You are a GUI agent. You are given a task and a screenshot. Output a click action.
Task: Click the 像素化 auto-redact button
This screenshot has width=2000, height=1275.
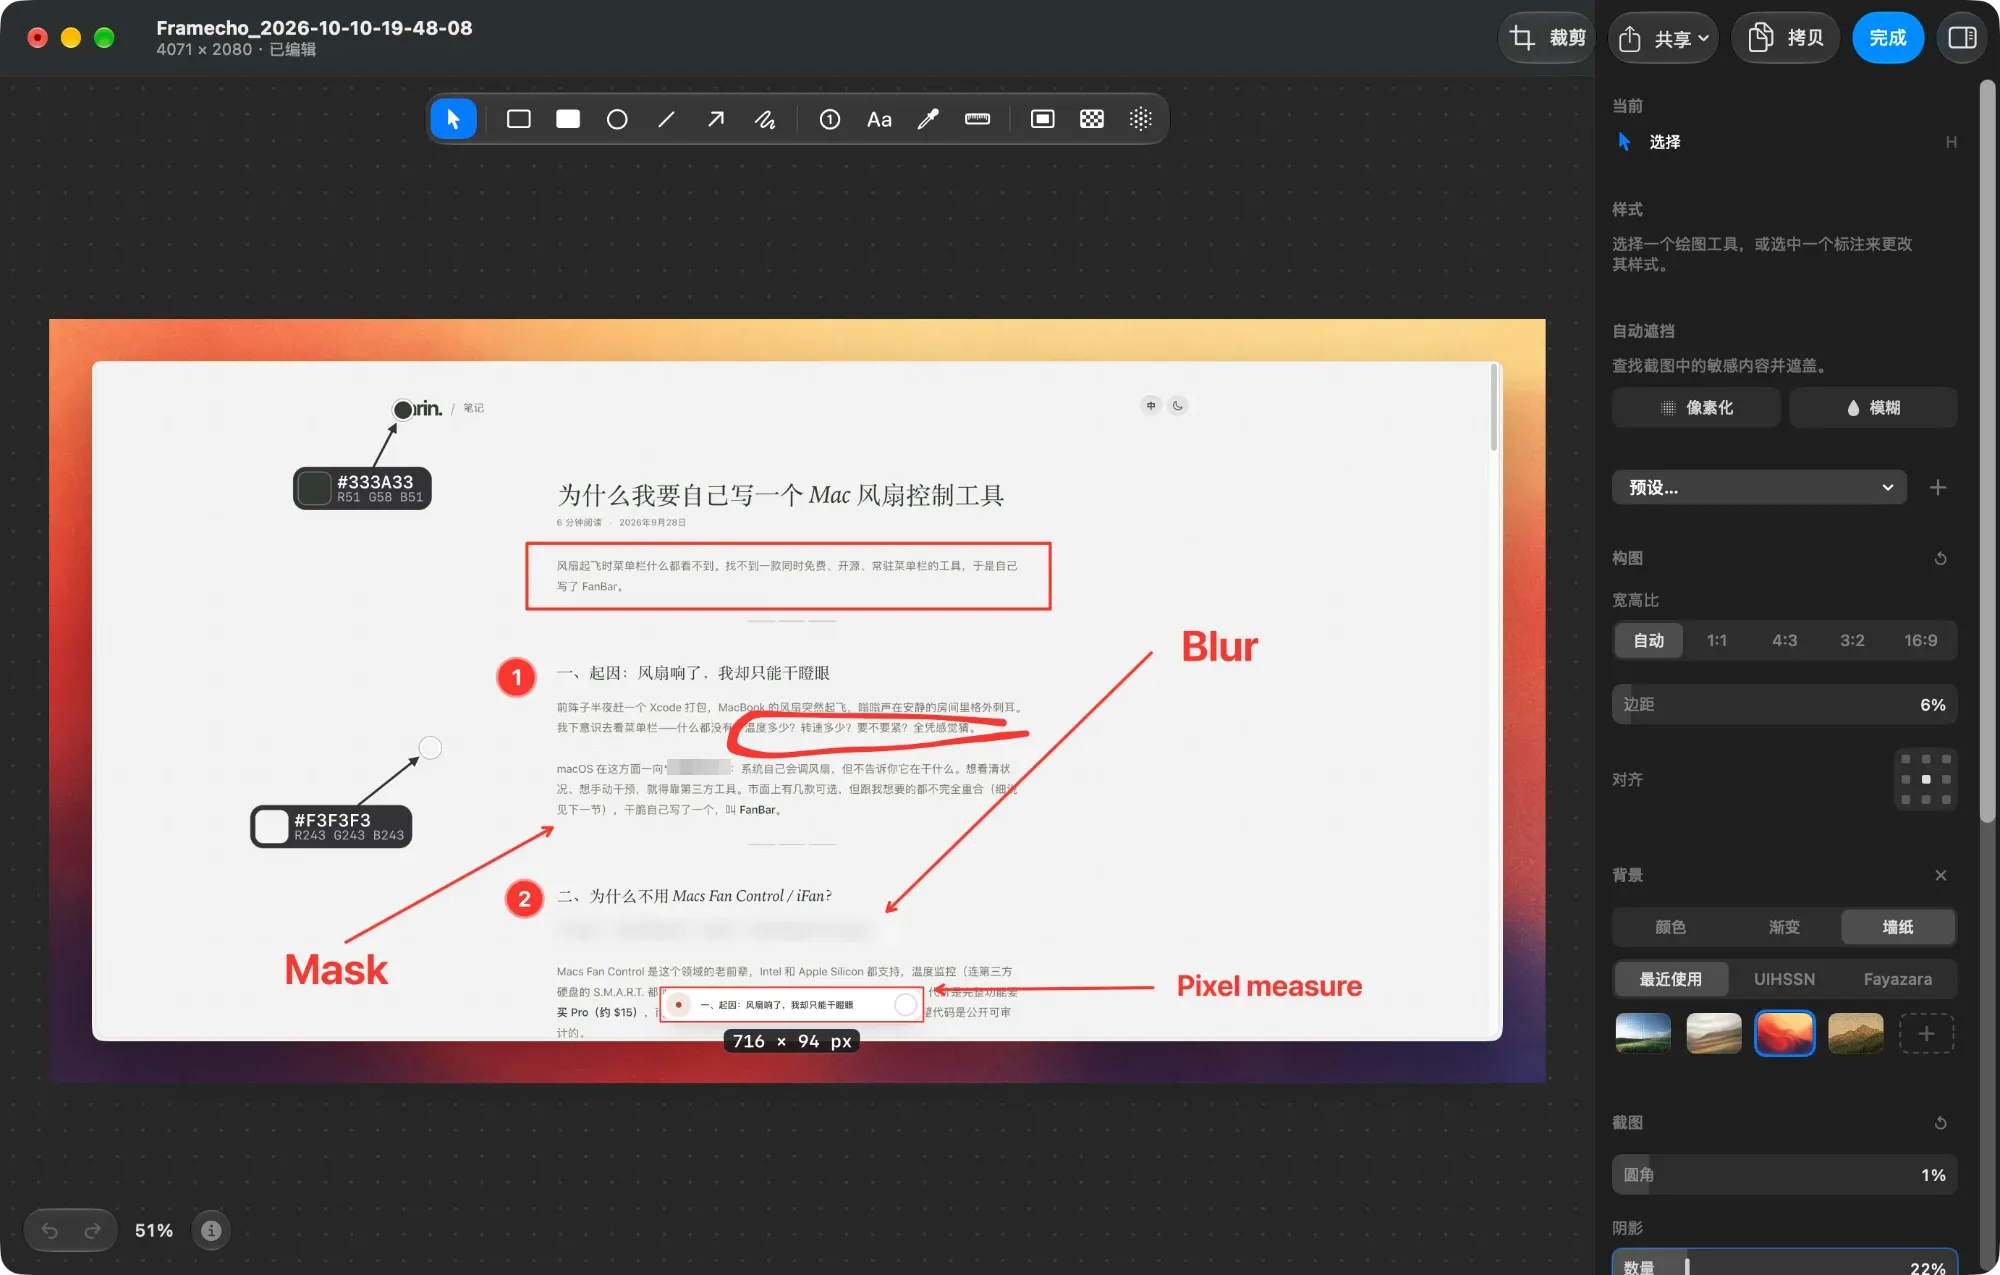pos(1696,407)
